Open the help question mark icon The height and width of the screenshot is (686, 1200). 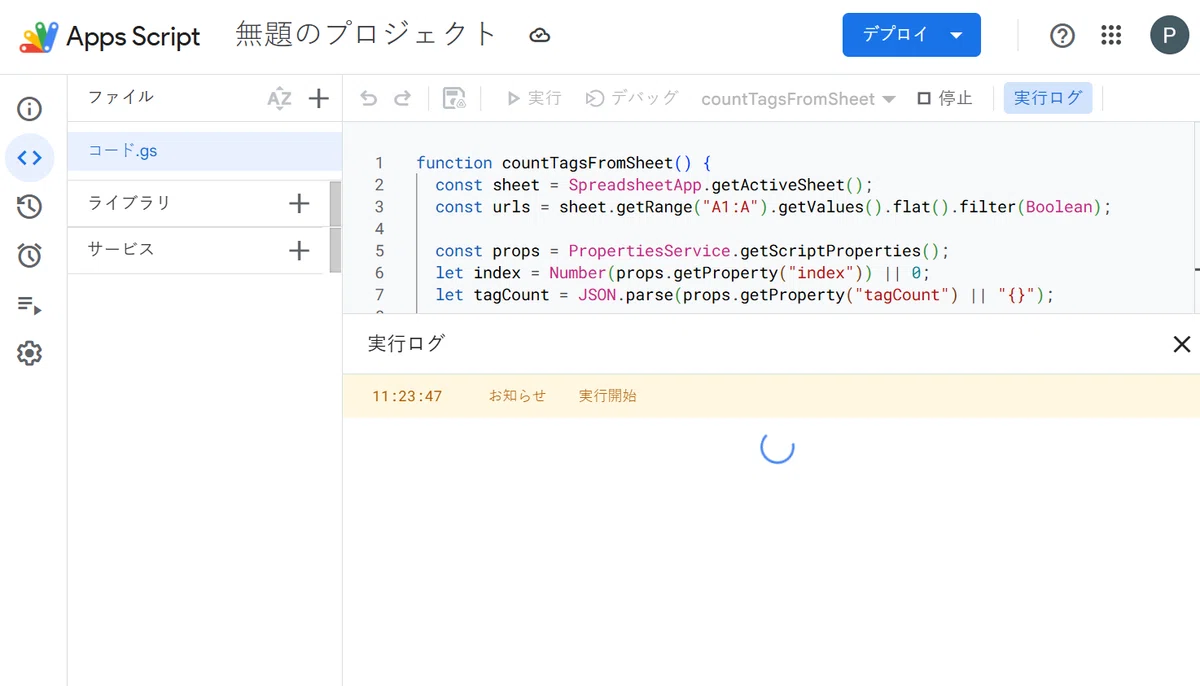1062,36
